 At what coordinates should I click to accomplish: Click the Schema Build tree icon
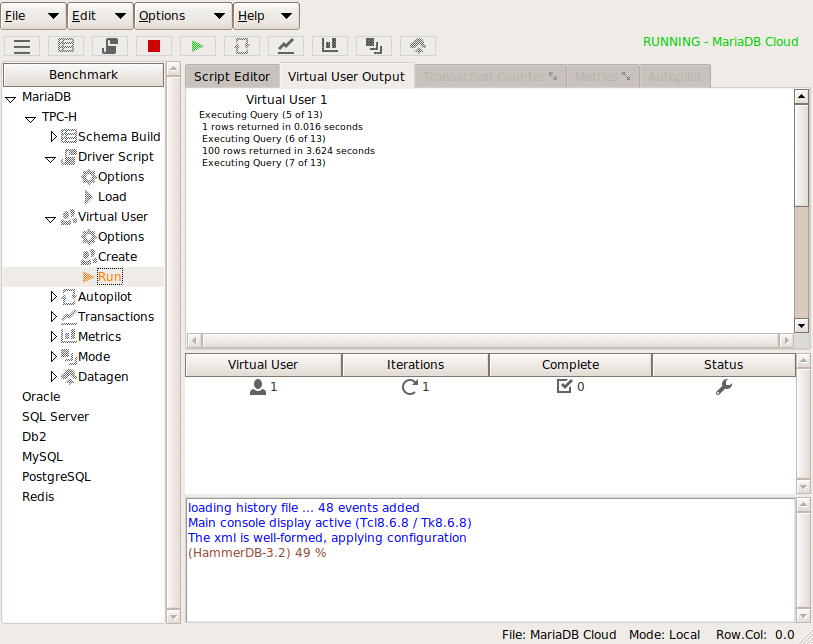coord(68,136)
